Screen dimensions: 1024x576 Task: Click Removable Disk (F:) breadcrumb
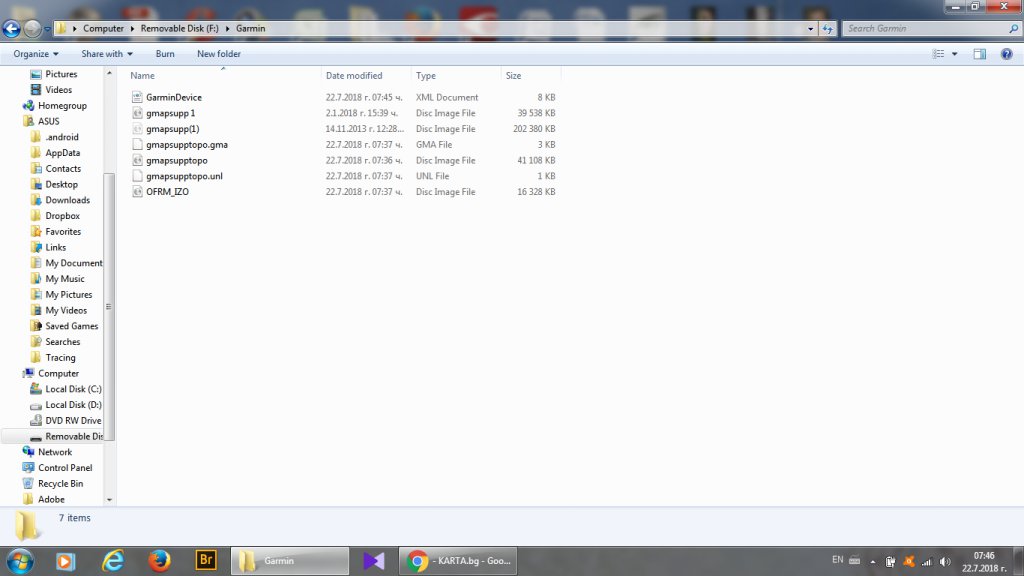tap(180, 29)
